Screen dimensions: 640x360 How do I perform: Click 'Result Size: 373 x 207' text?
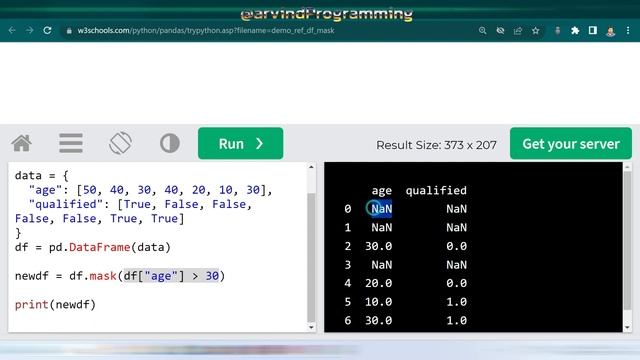coord(436,145)
